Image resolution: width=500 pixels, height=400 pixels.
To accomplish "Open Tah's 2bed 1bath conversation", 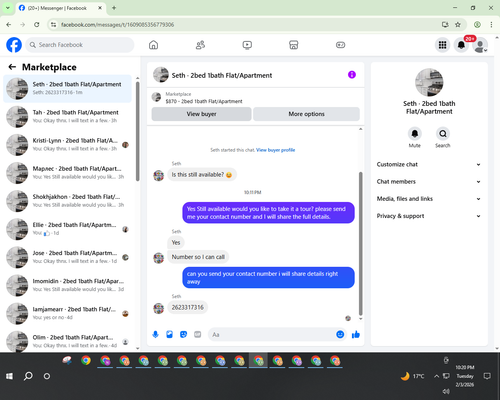I will 68,116.
